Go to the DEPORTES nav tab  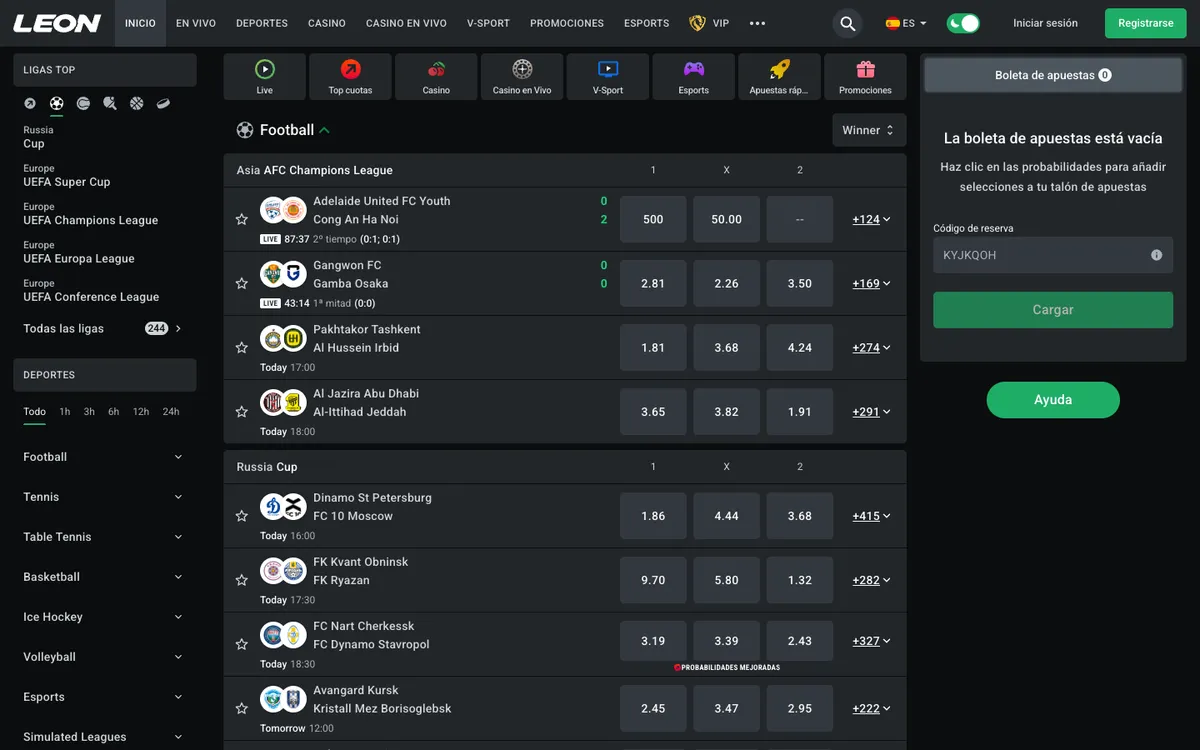[x=262, y=23]
